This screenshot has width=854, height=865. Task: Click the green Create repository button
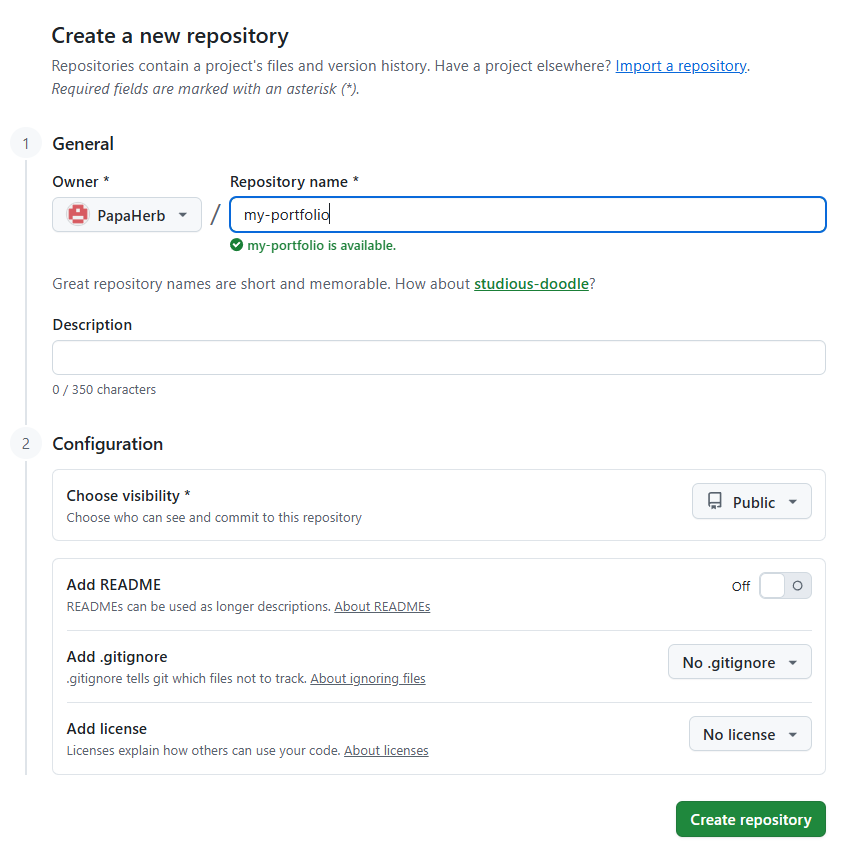[x=750, y=819]
